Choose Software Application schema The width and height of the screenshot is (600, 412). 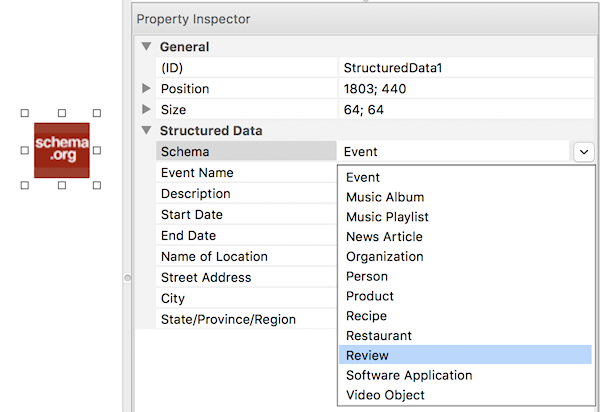click(x=408, y=375)
